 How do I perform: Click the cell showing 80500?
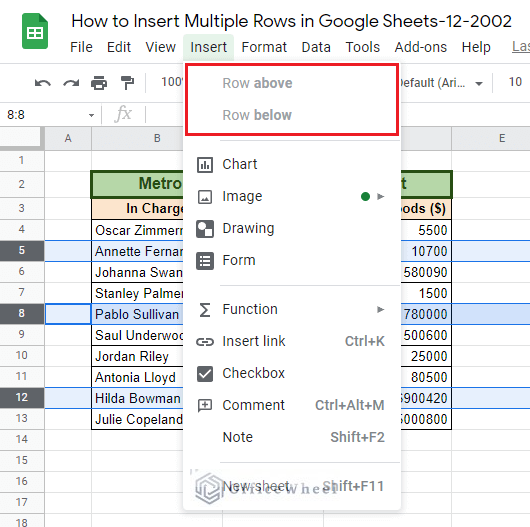[x=426, y=377]
